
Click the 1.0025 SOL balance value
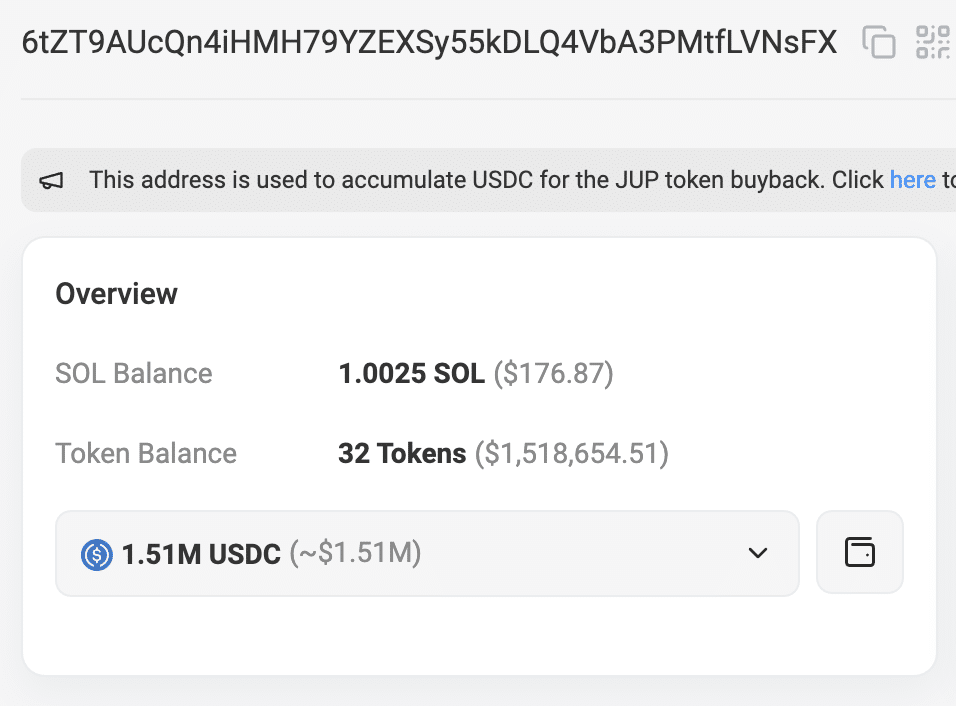(x=412, y=373)
